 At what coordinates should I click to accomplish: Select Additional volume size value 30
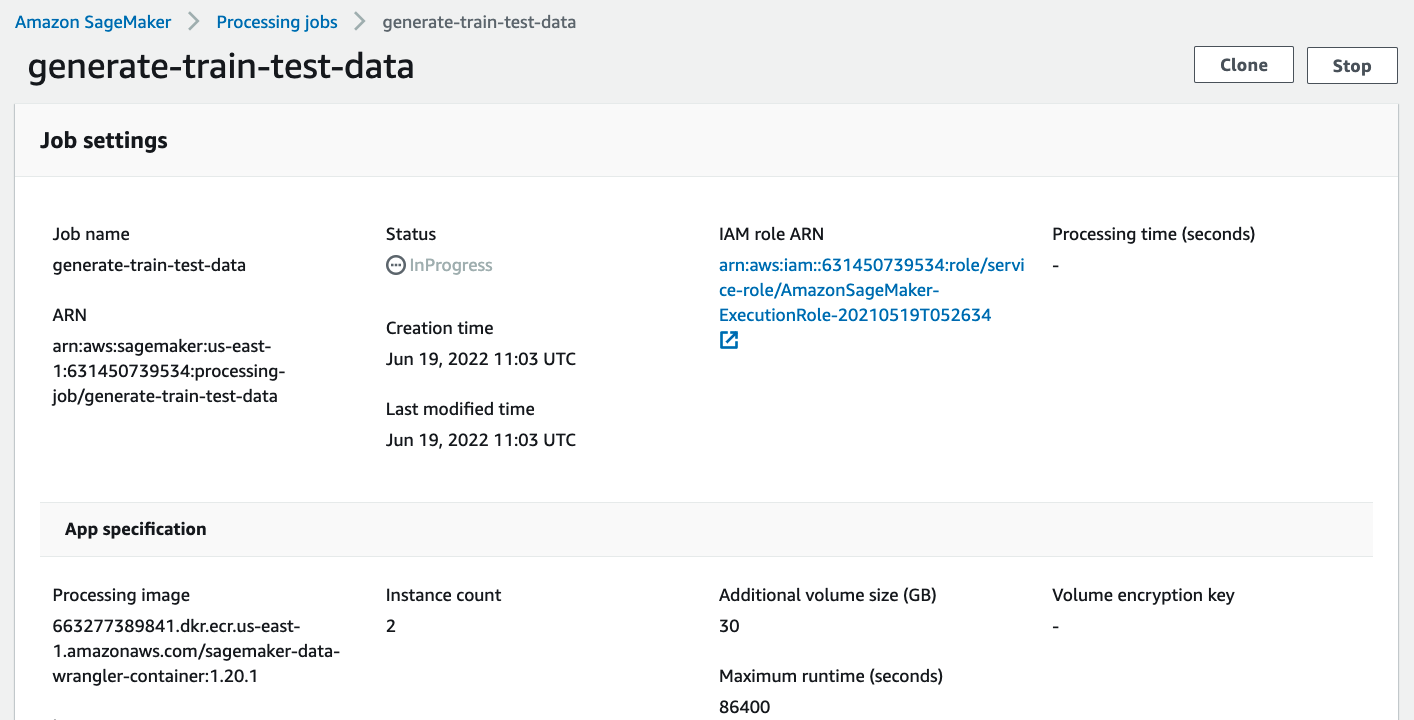point(729,626)
